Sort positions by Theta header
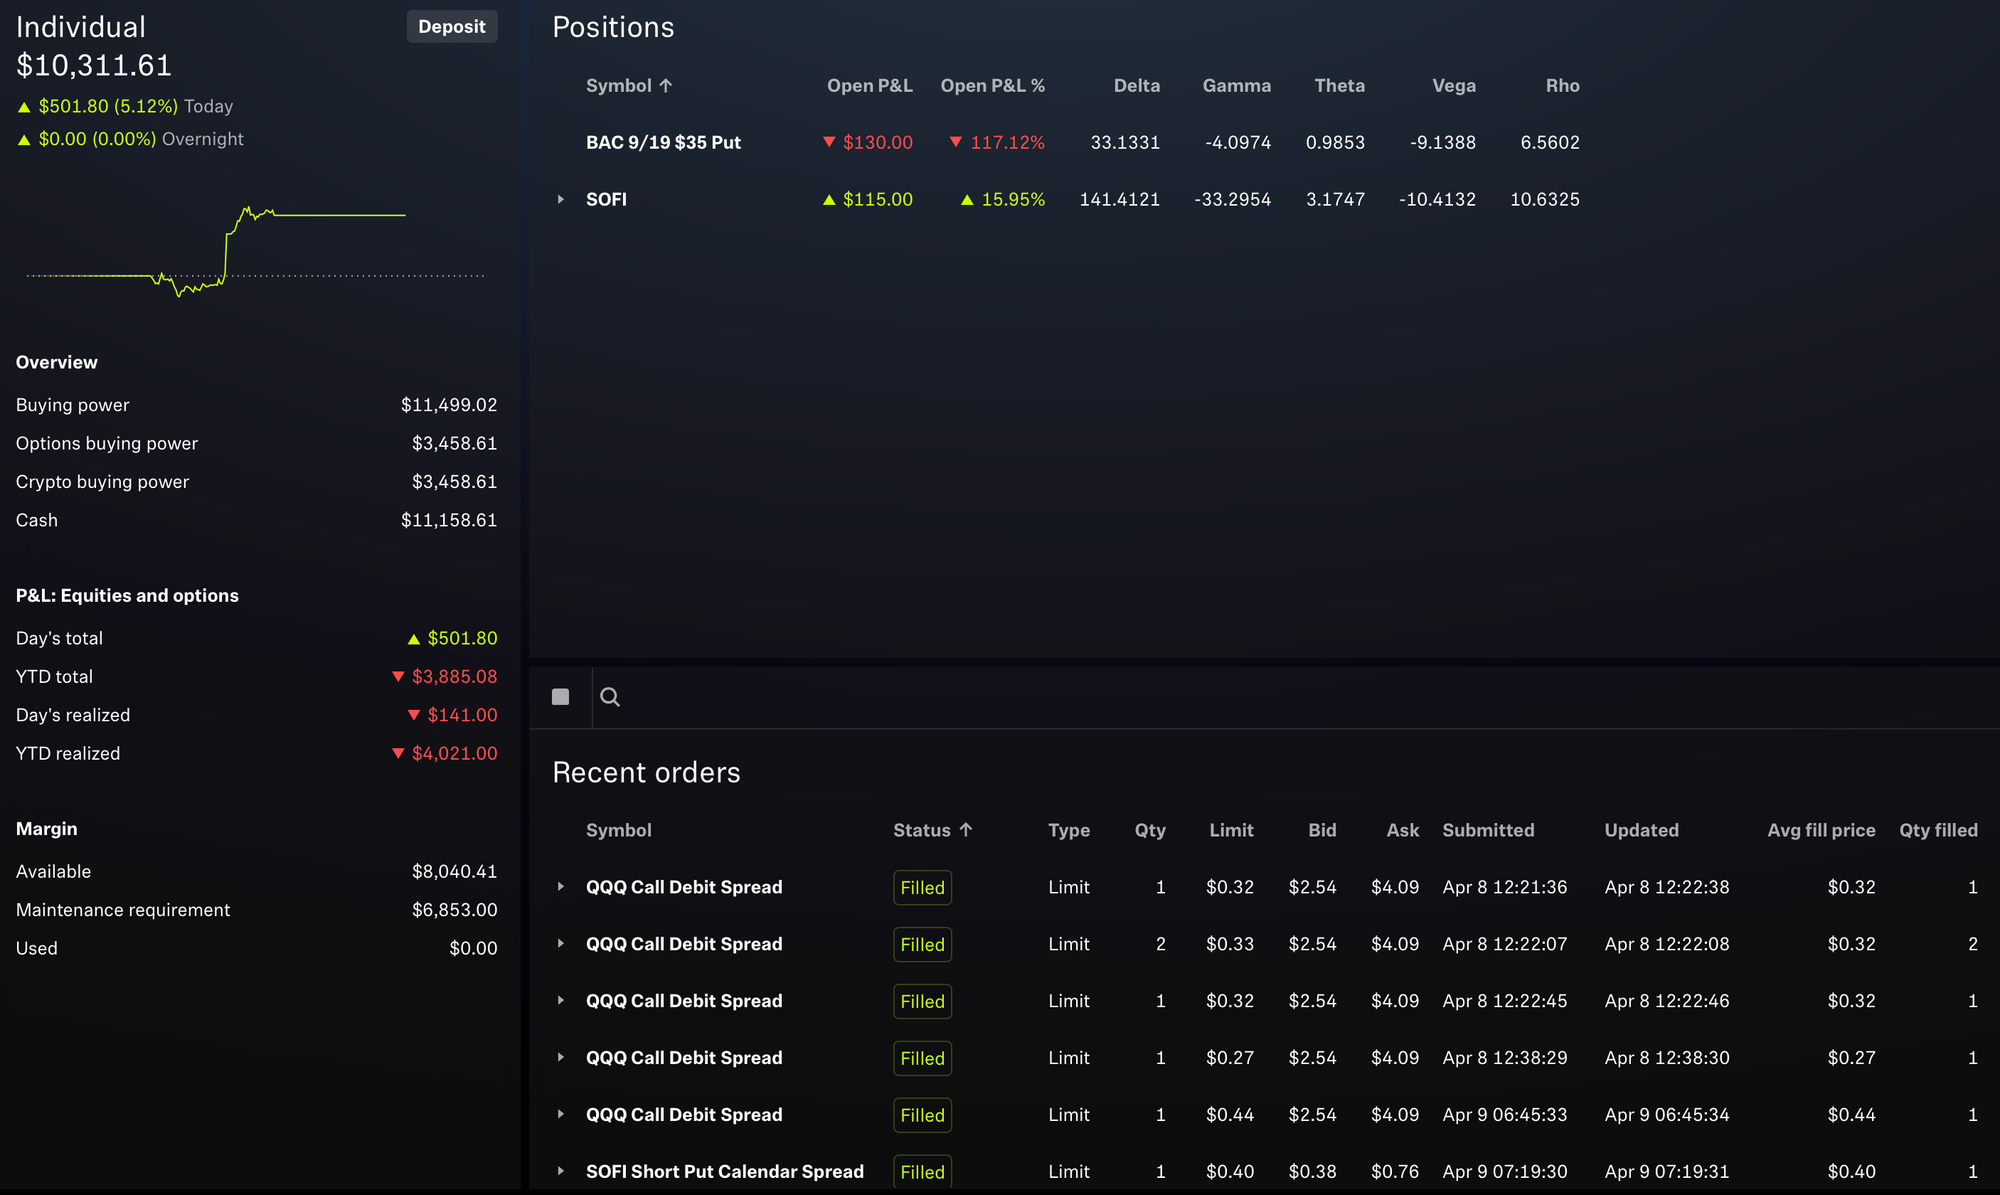 [x=1339, y=86]
